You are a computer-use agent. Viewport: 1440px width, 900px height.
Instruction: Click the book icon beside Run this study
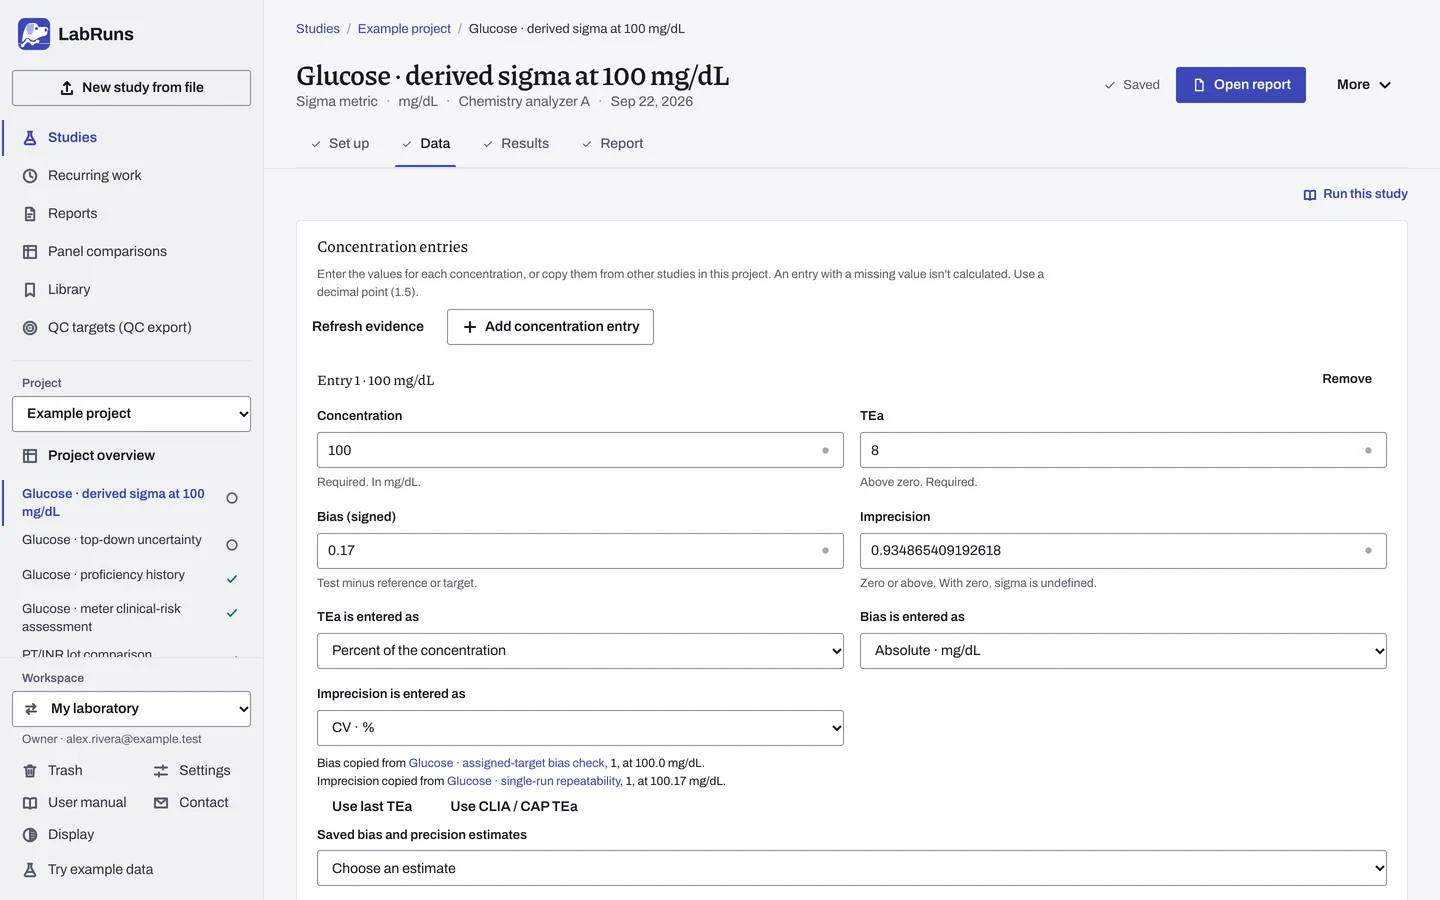[x=1310, y=195]
